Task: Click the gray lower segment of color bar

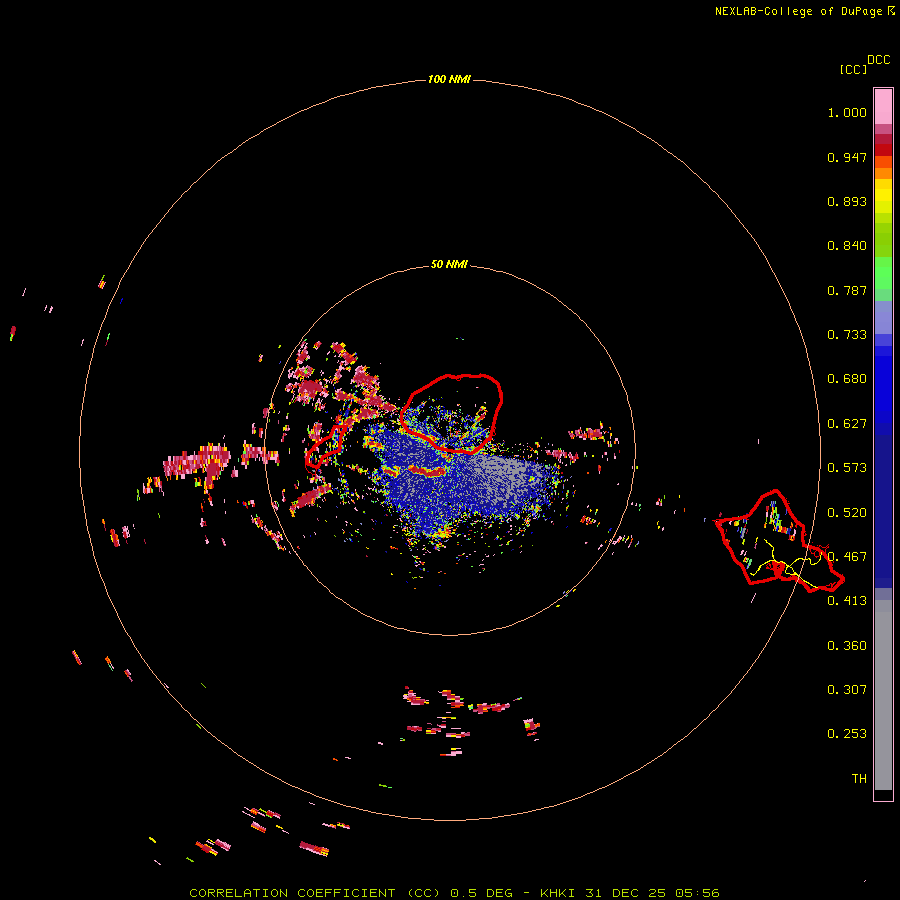Action: click(x=883, y=695)
